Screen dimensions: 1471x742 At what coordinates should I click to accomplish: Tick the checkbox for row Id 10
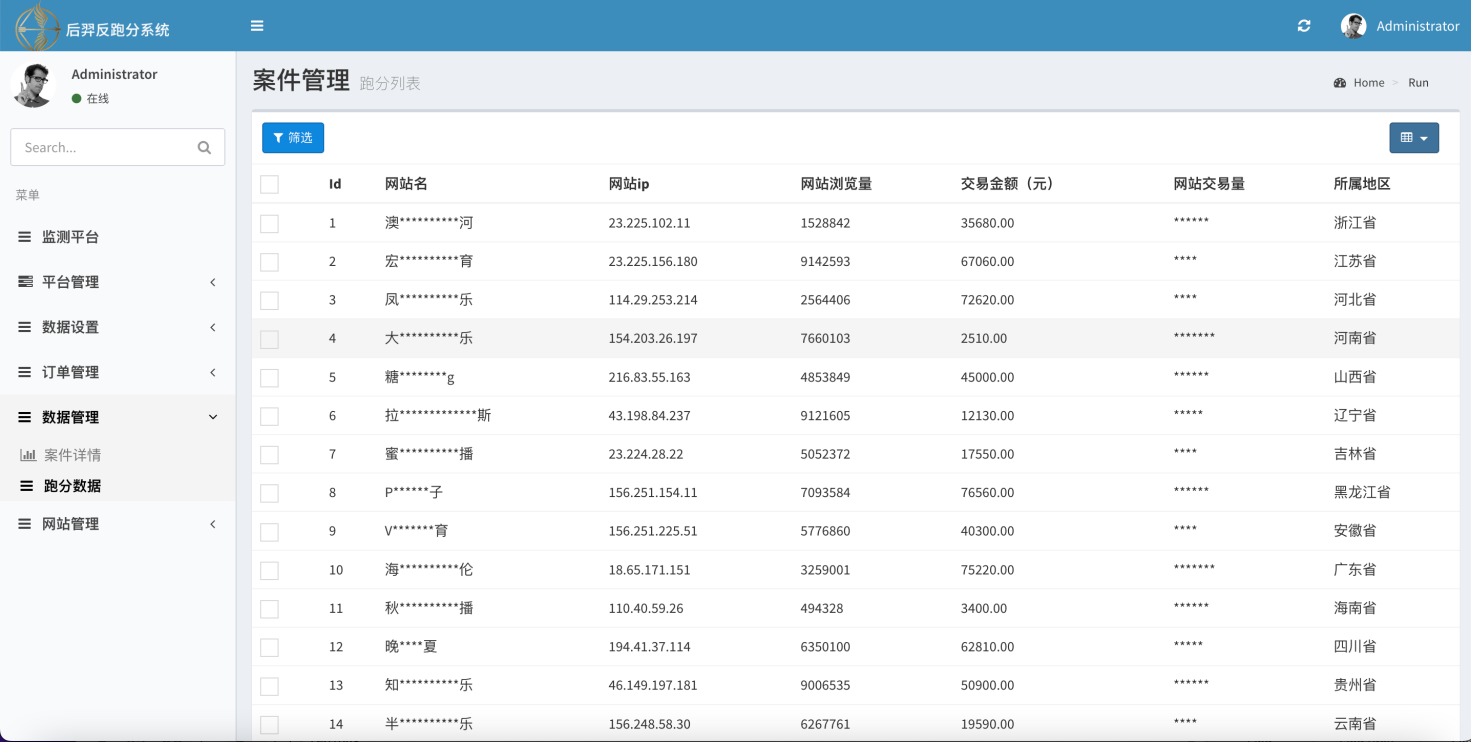[x=269, y=570]
